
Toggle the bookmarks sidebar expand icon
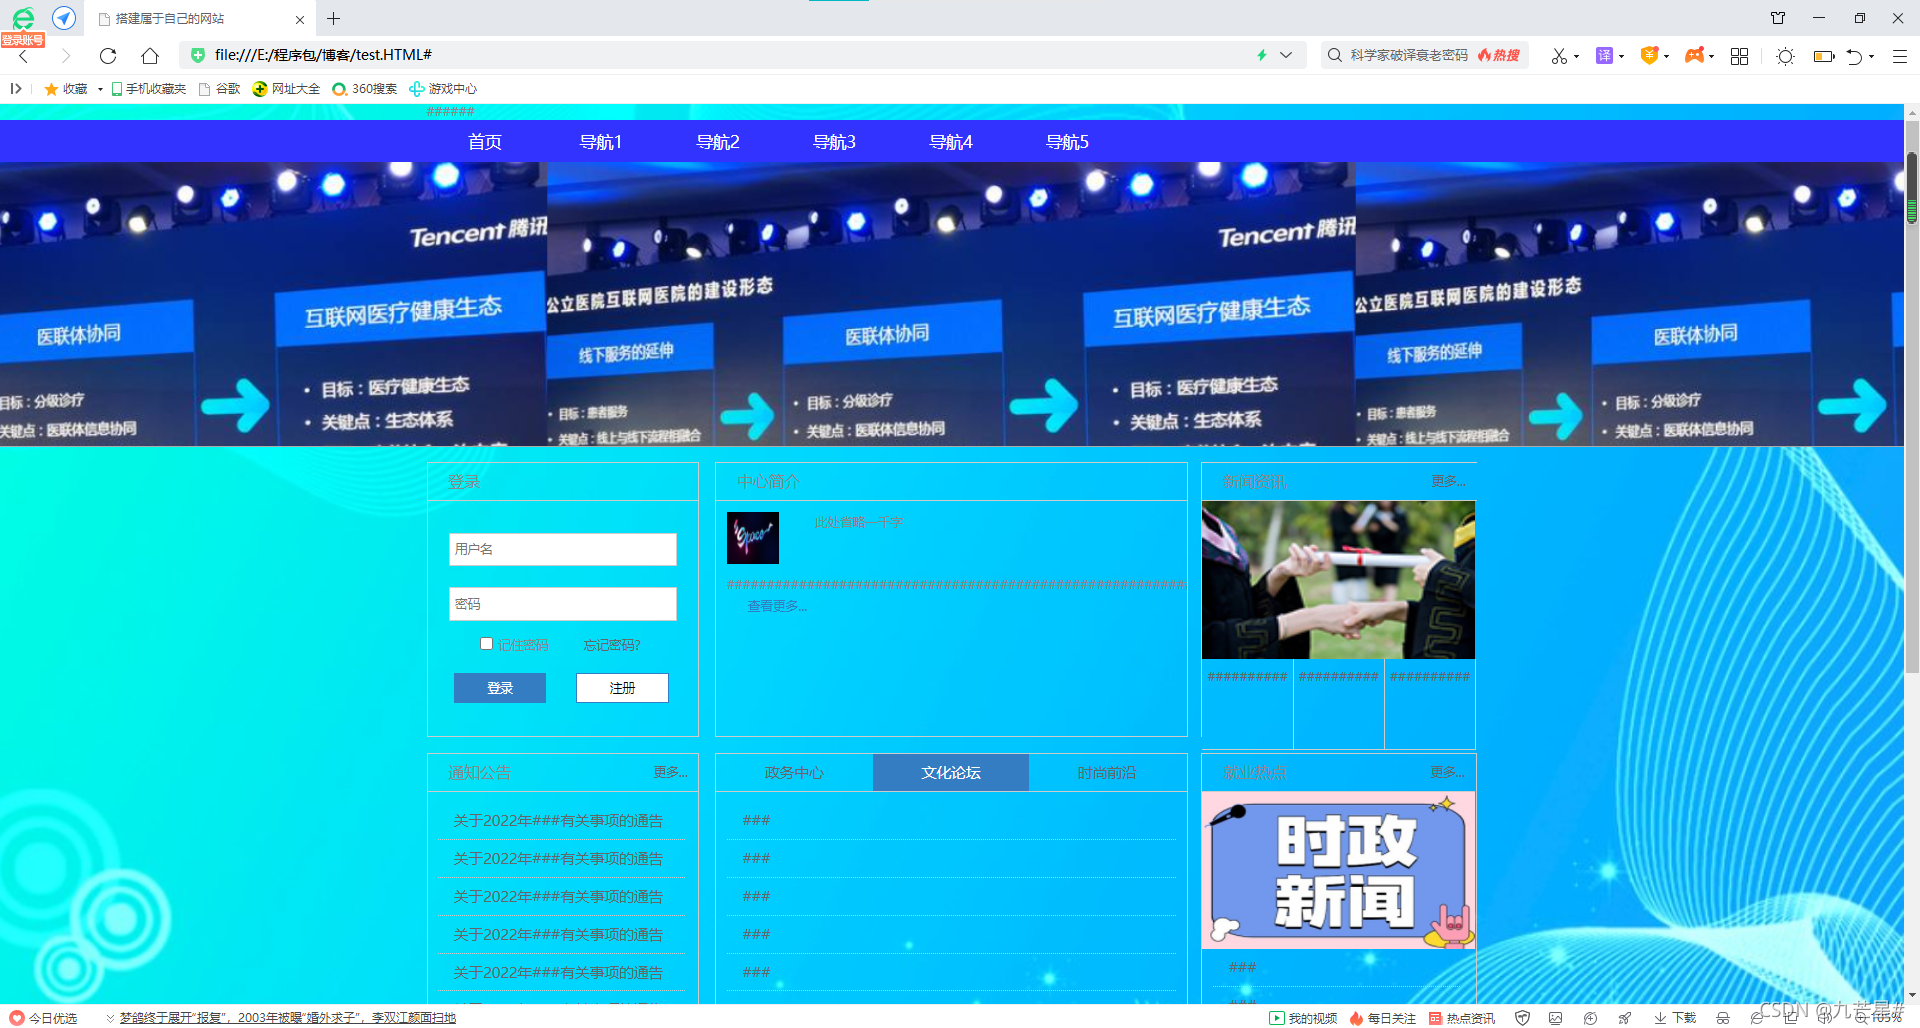coord(15,89)
